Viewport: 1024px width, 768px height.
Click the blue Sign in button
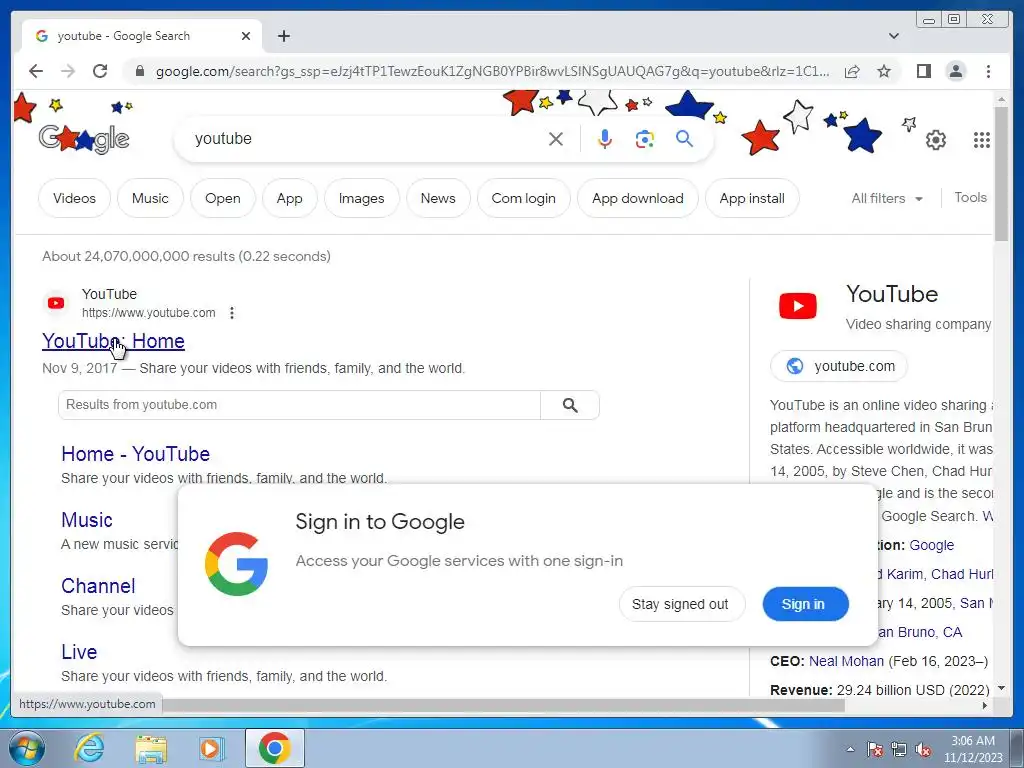tap(805, 604)
